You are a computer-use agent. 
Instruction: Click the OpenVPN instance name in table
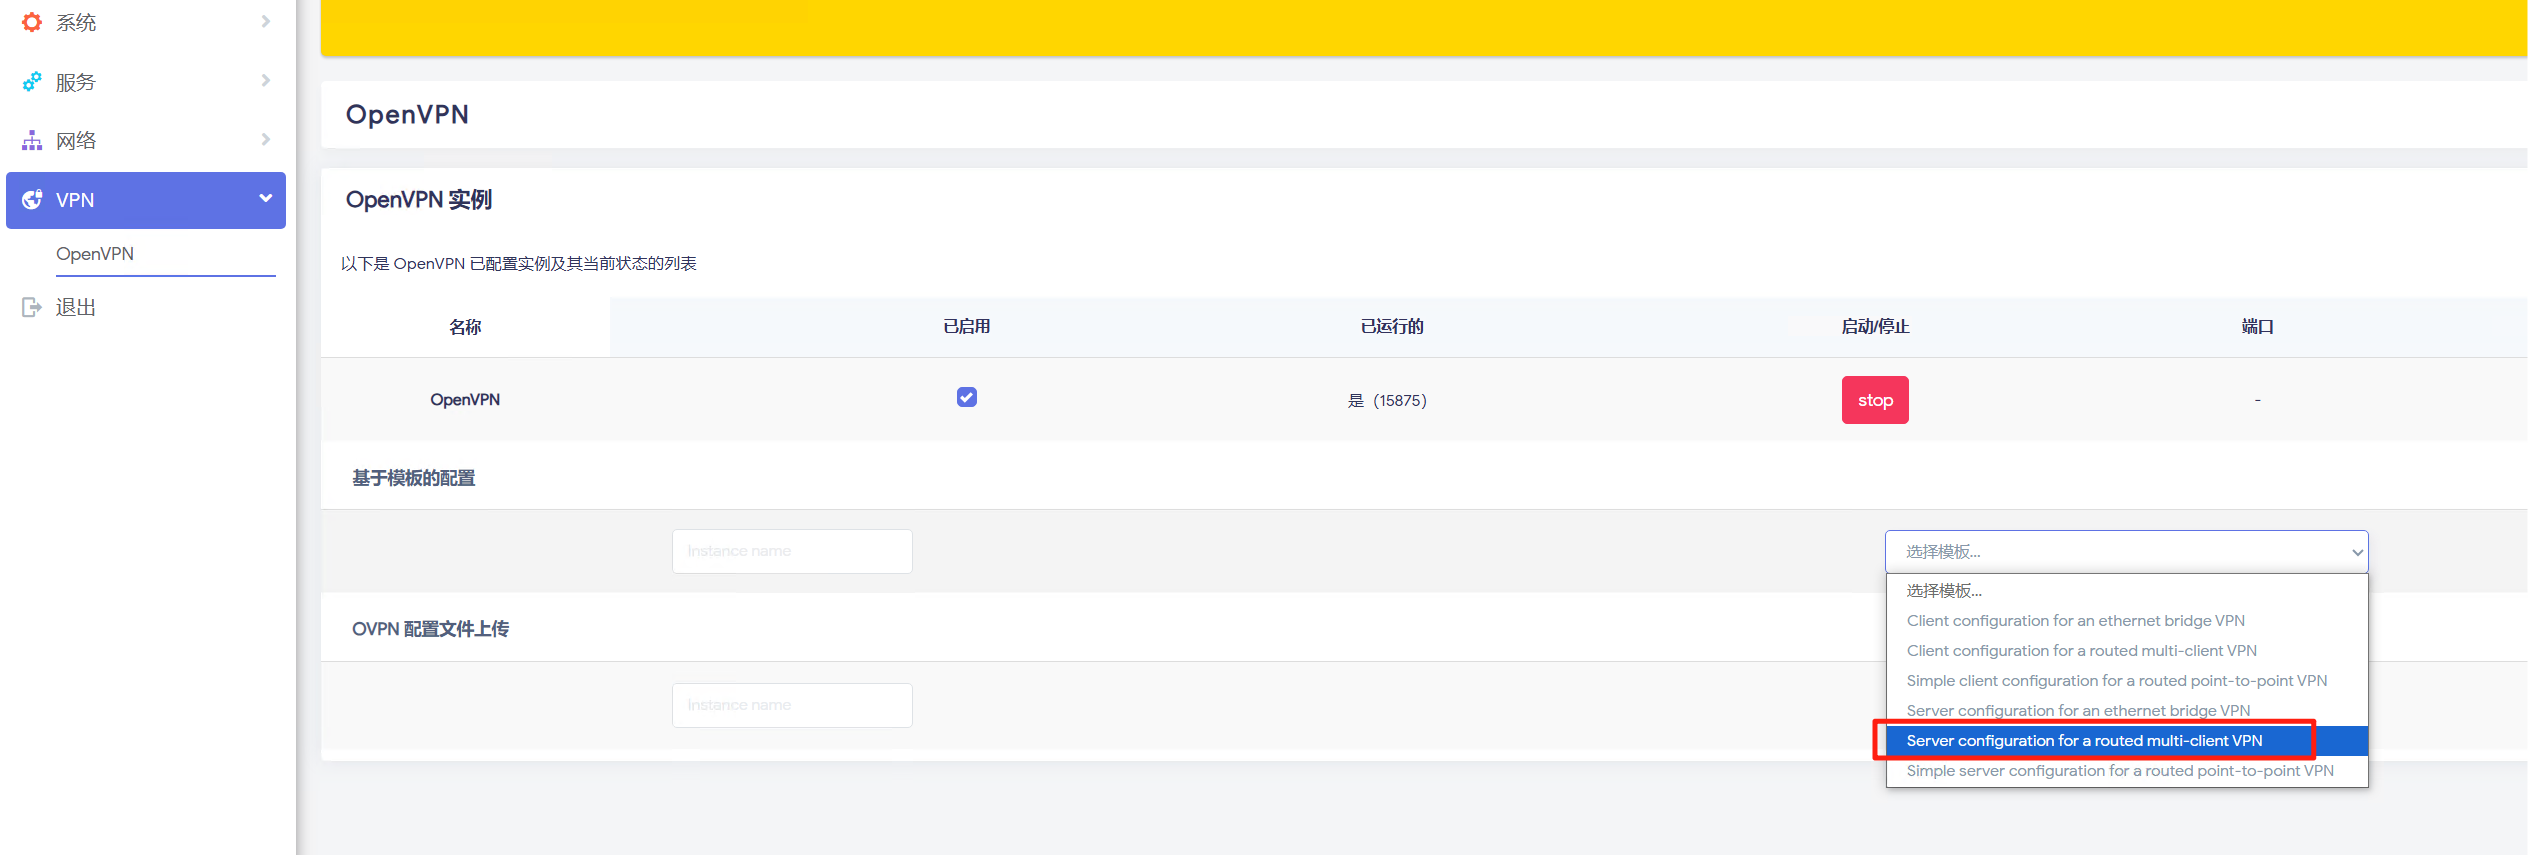[465, 400]
